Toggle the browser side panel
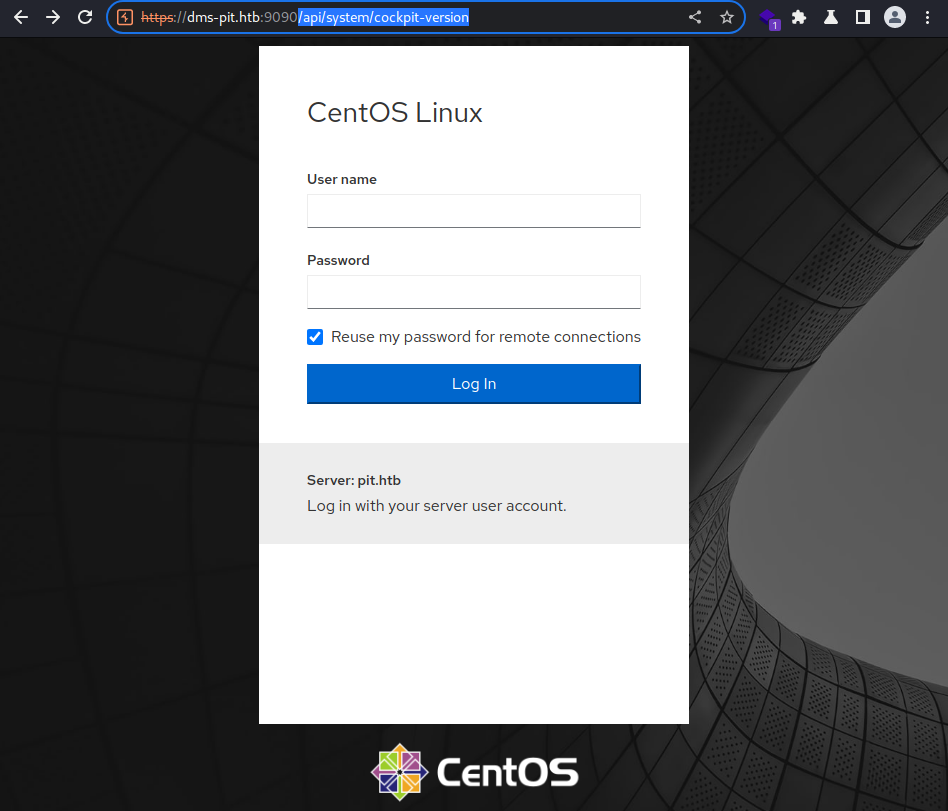 click(863, 17)
